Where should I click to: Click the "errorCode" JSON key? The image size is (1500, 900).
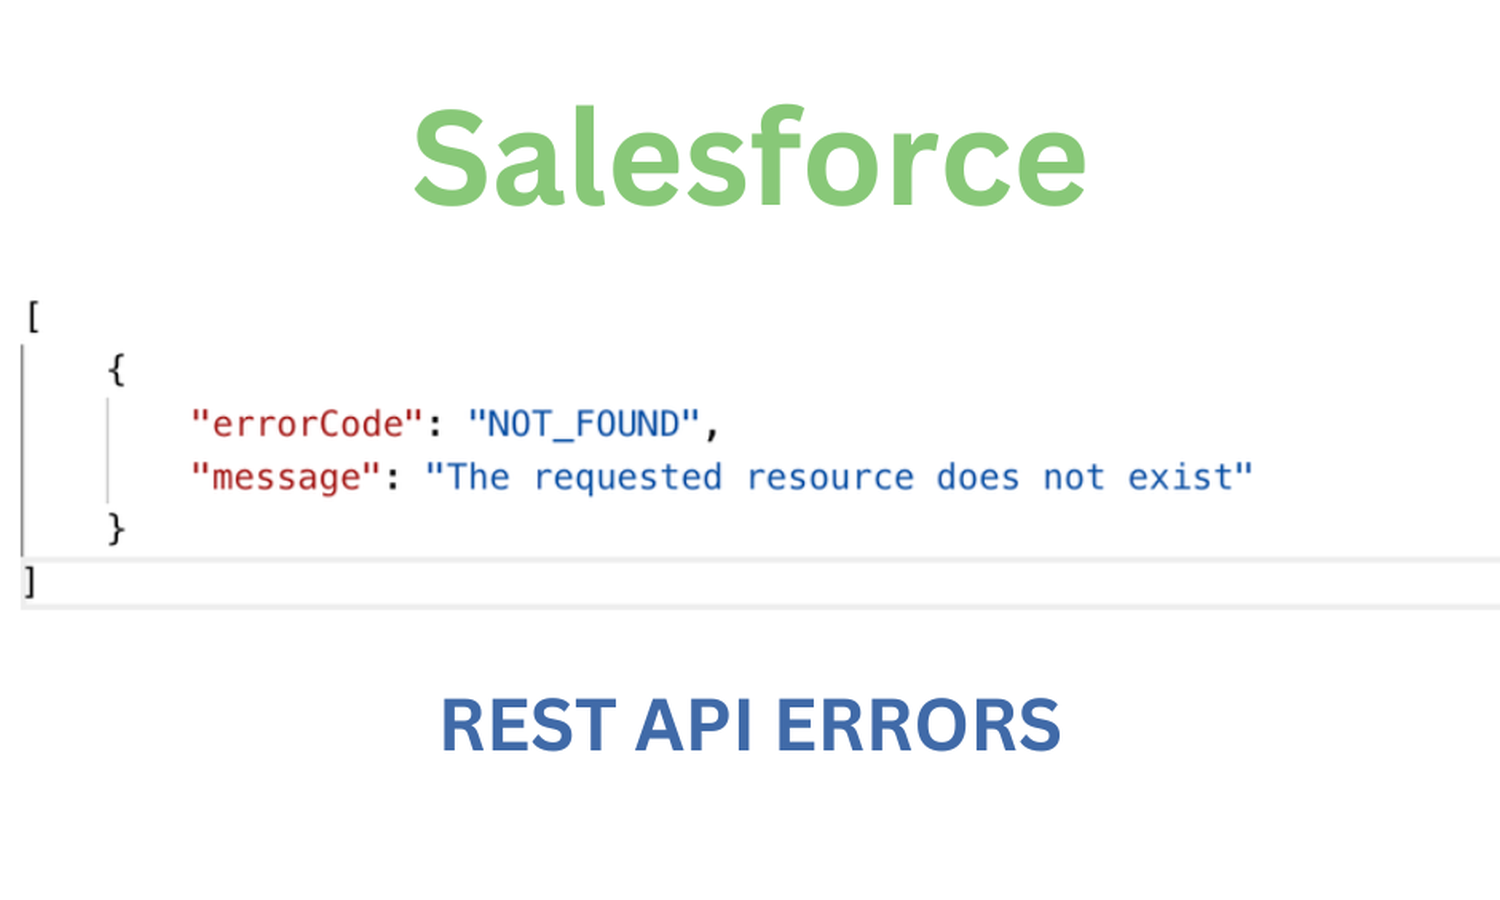[x=307, y=424]
